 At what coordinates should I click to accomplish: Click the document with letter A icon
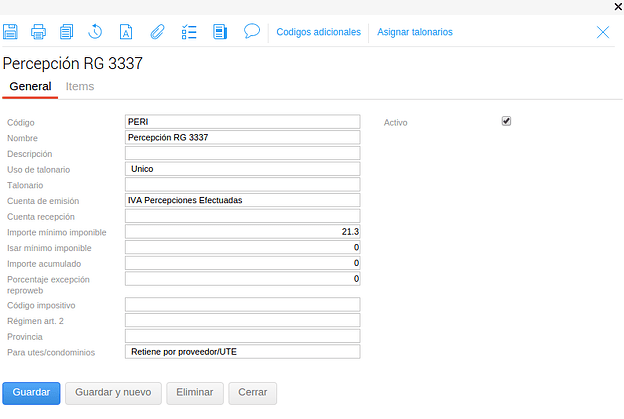tap(126, 32)
